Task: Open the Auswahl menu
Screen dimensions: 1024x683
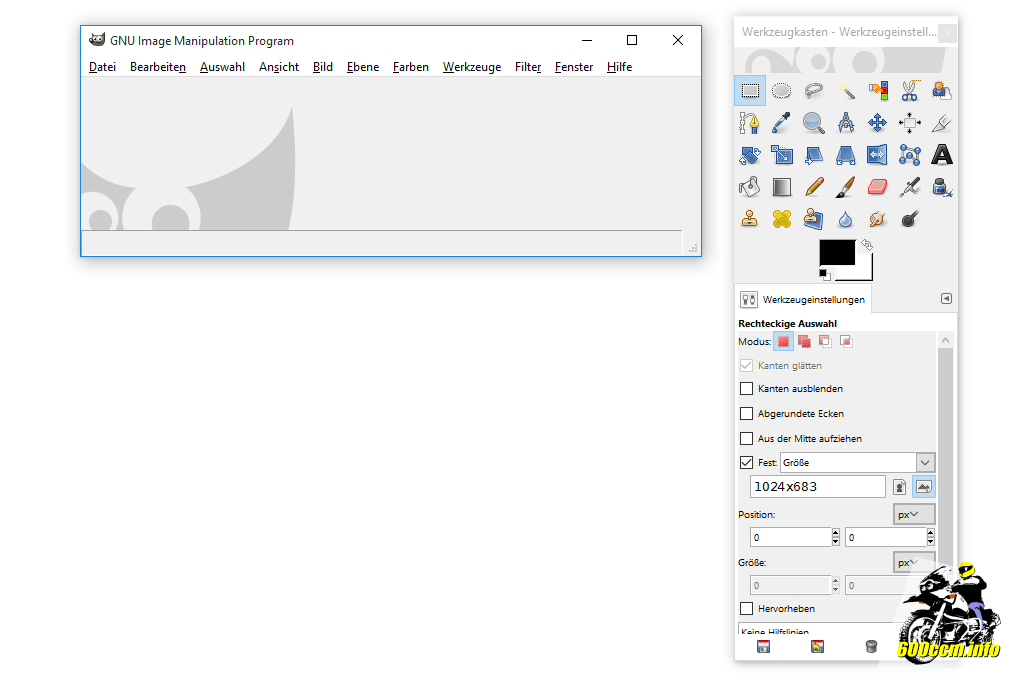Action: coord(222,67)
